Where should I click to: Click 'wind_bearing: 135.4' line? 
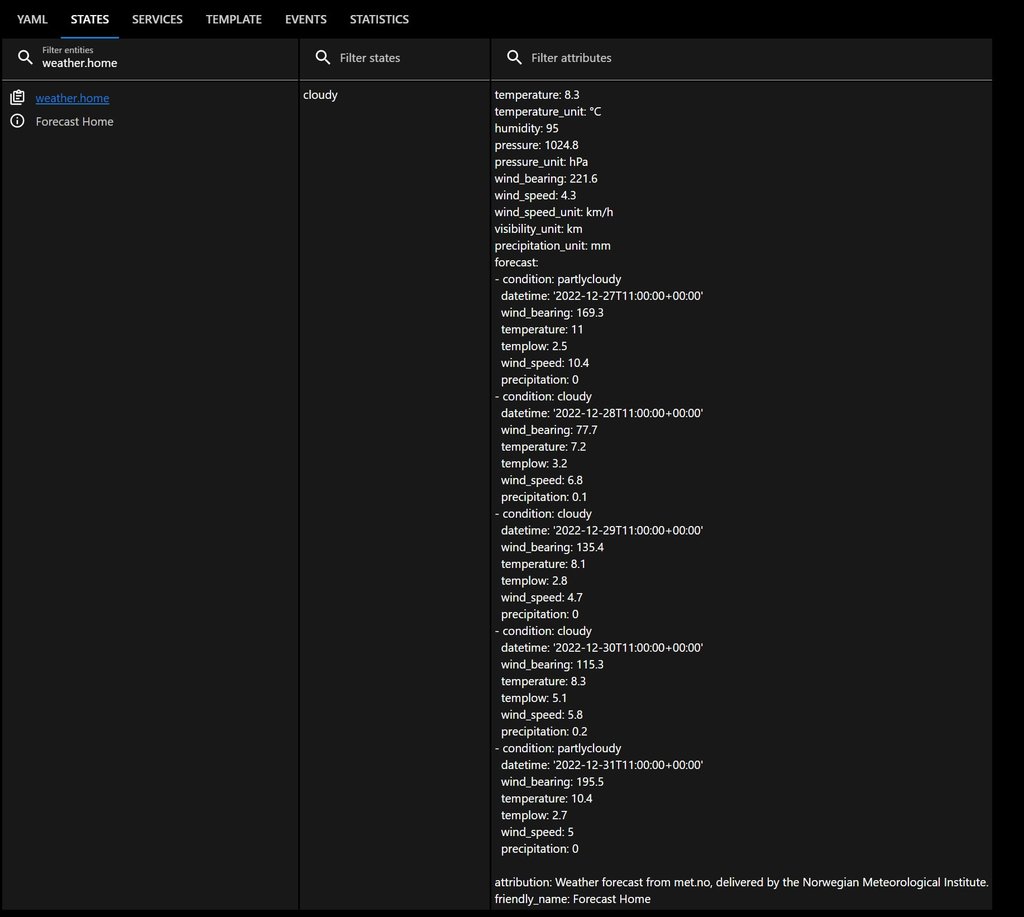point(552,547)
